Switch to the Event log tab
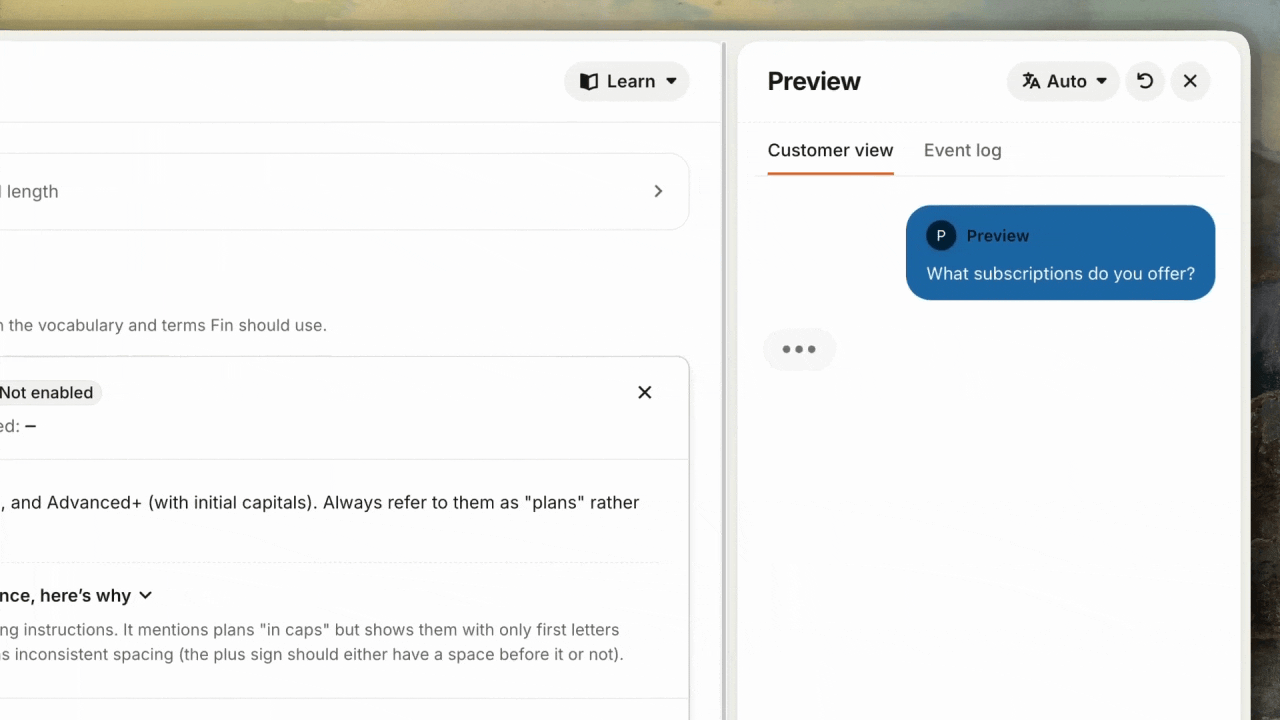The width and height of the screenshot is (1280, 720). 962,151
